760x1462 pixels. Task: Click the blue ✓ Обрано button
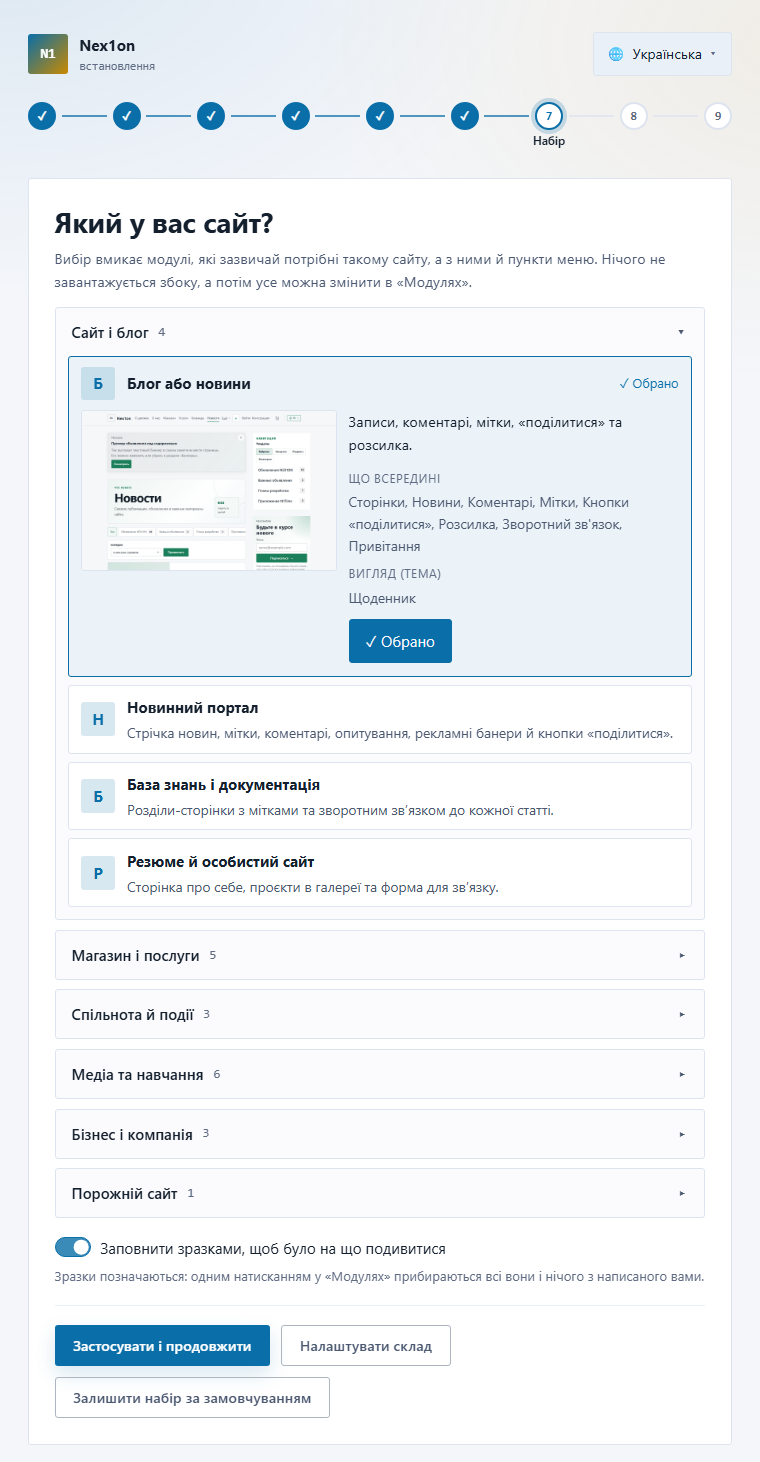click(400, 641)
